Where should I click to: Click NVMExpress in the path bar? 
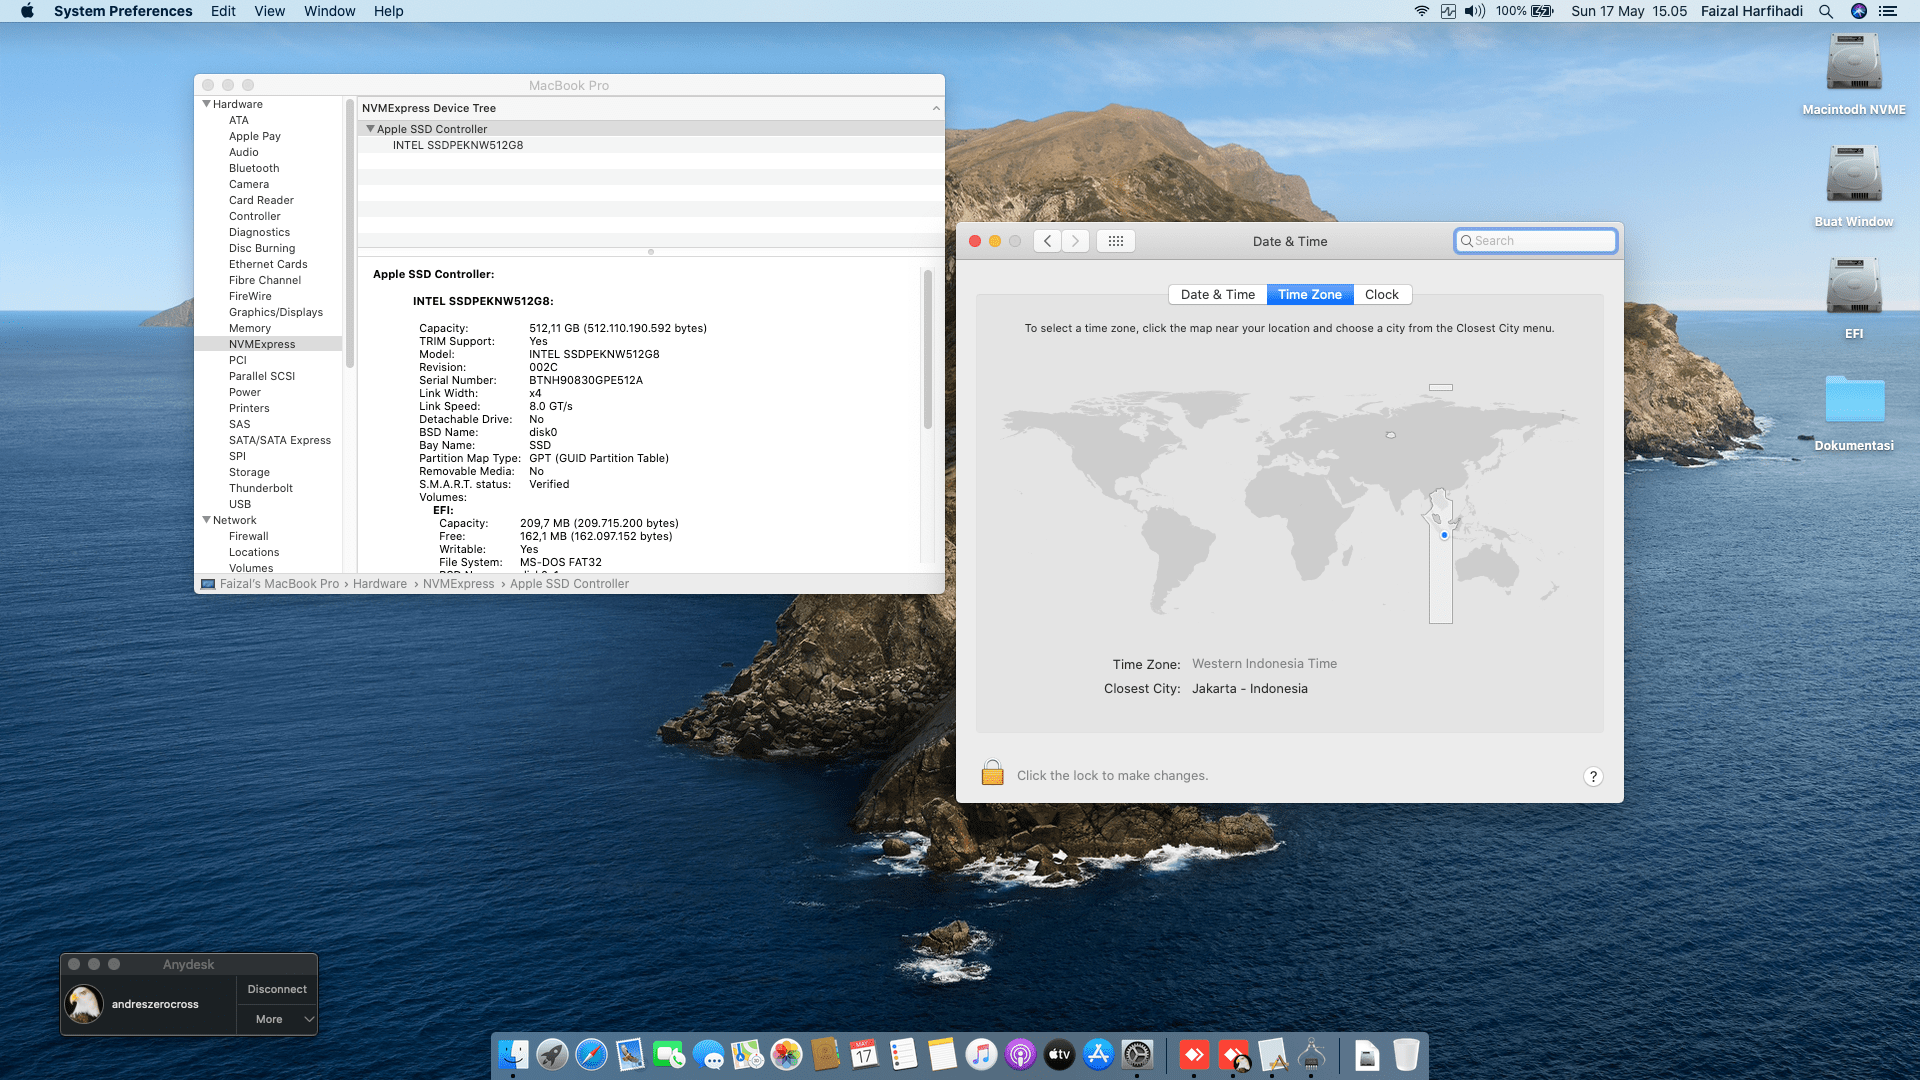458,584
